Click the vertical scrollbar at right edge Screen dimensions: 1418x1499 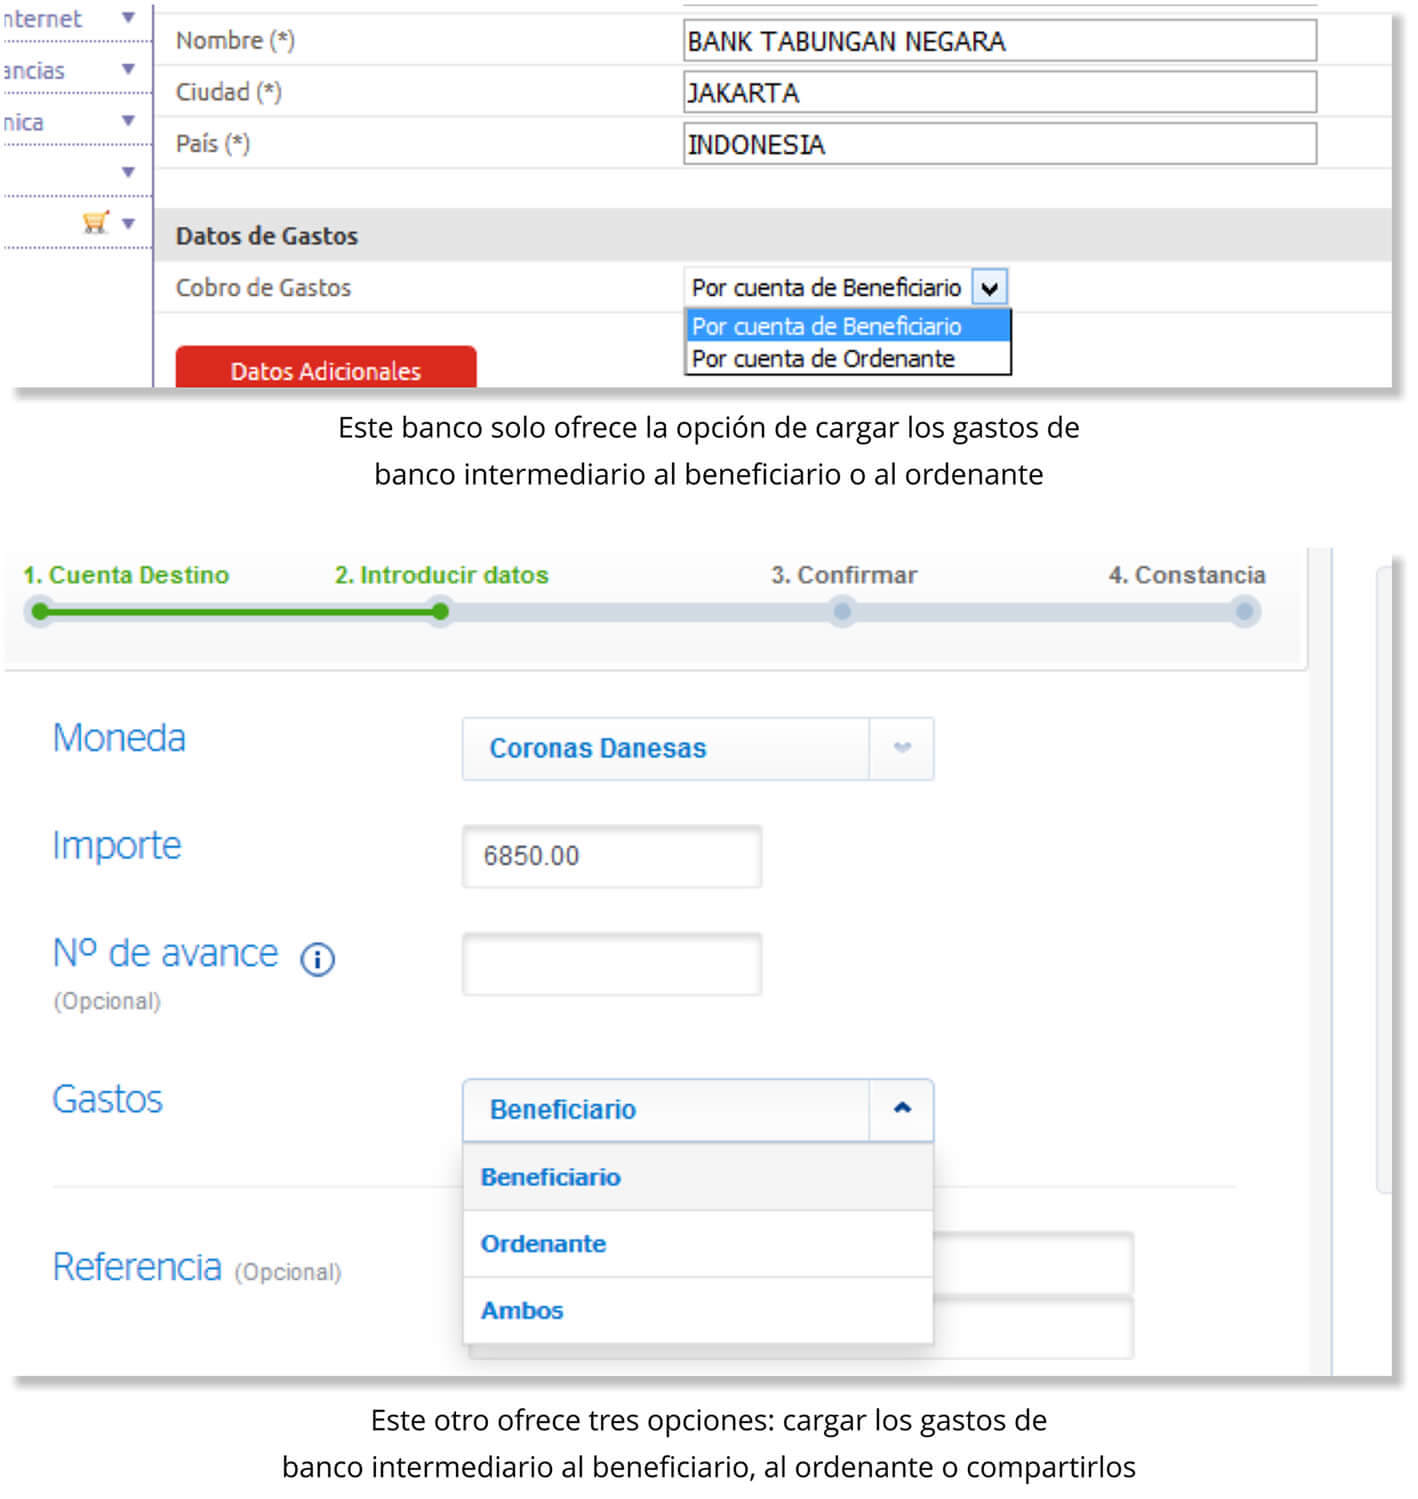[x=1385, y=880]
